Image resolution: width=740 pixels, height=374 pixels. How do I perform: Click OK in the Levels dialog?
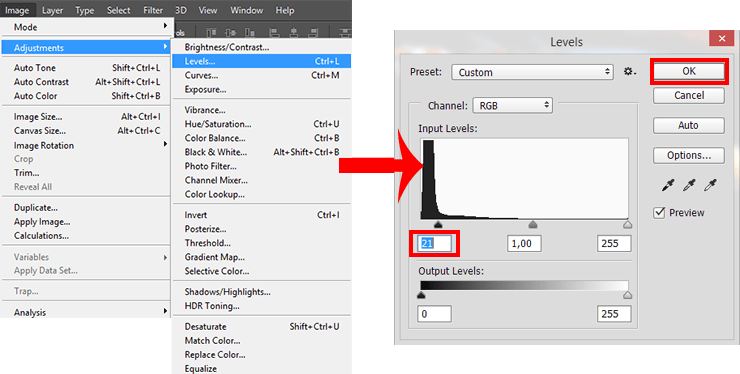[x=689, y=71]
